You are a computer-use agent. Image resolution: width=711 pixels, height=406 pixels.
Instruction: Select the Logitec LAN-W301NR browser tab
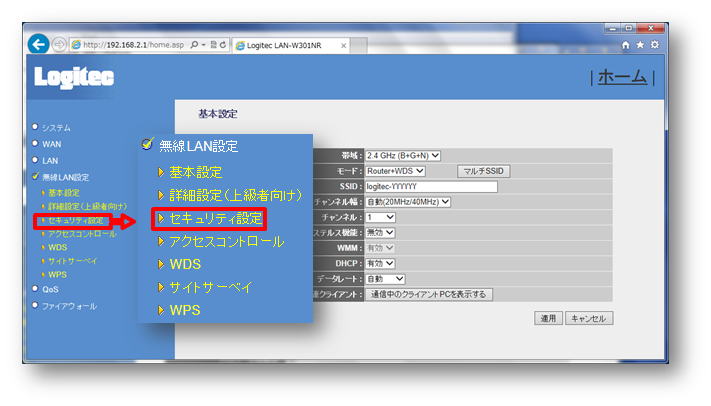(x=291, y=45)
